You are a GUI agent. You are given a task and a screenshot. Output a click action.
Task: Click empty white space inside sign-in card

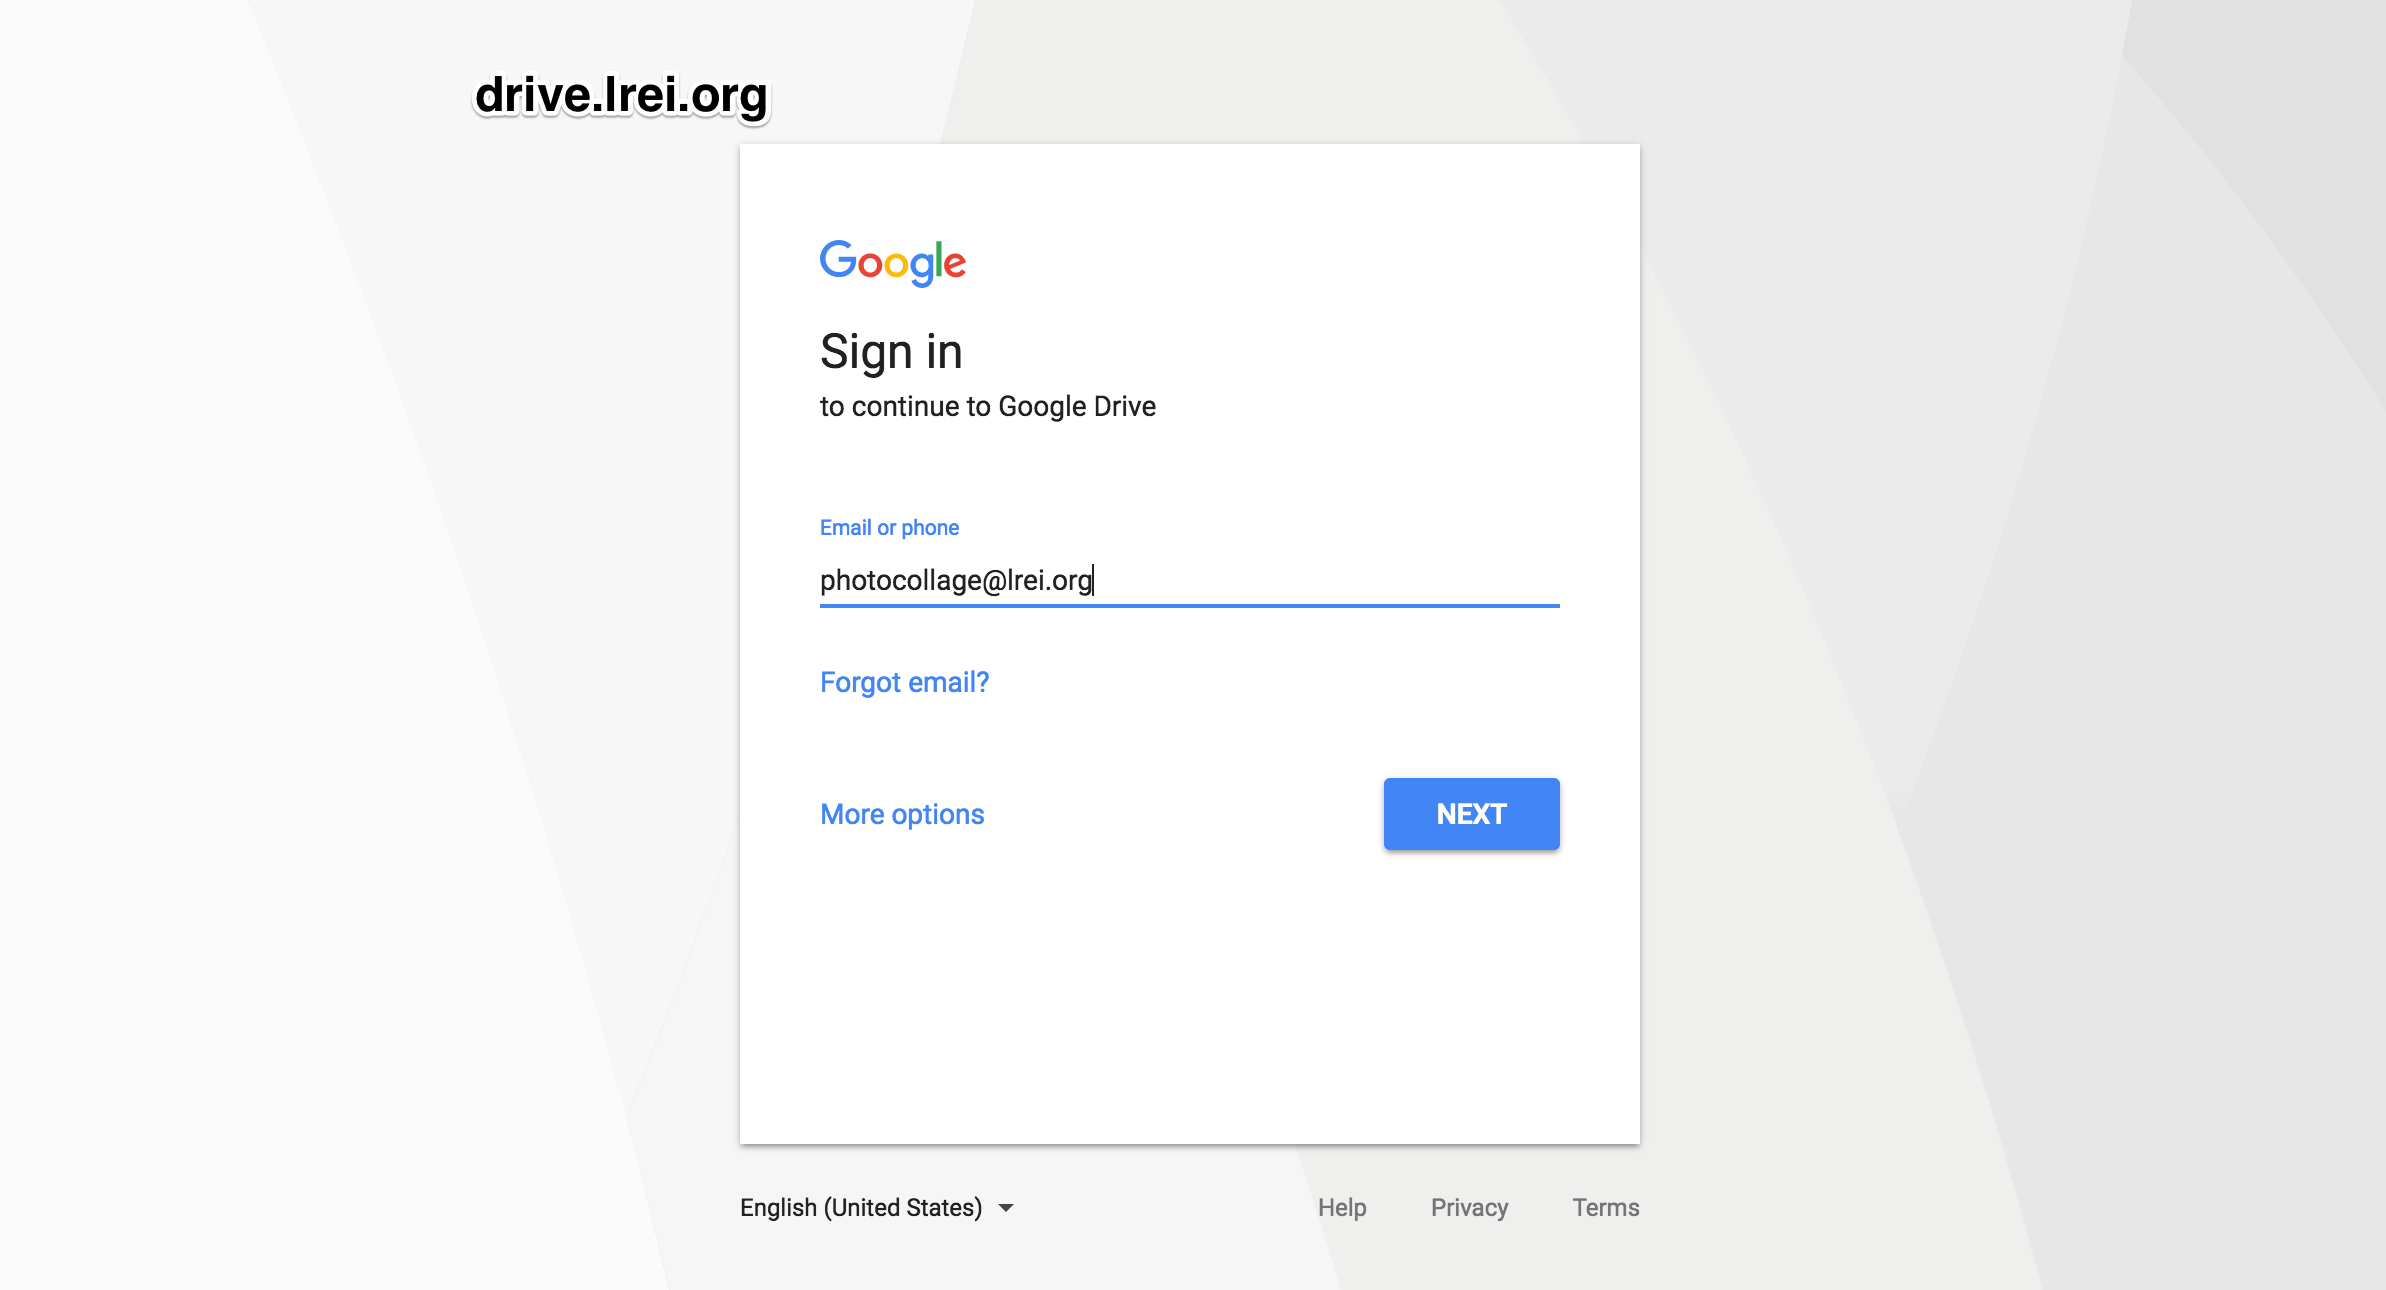(1188, 1000)
